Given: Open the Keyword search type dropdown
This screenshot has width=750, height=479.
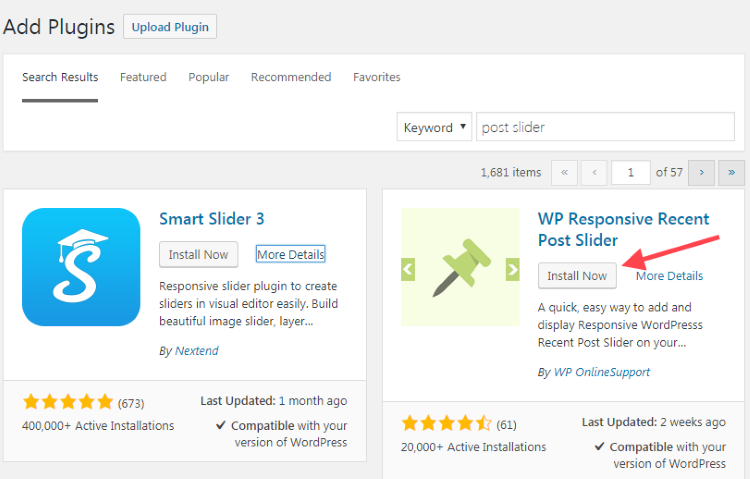Looking at the screenshot, I should [434, 127].
